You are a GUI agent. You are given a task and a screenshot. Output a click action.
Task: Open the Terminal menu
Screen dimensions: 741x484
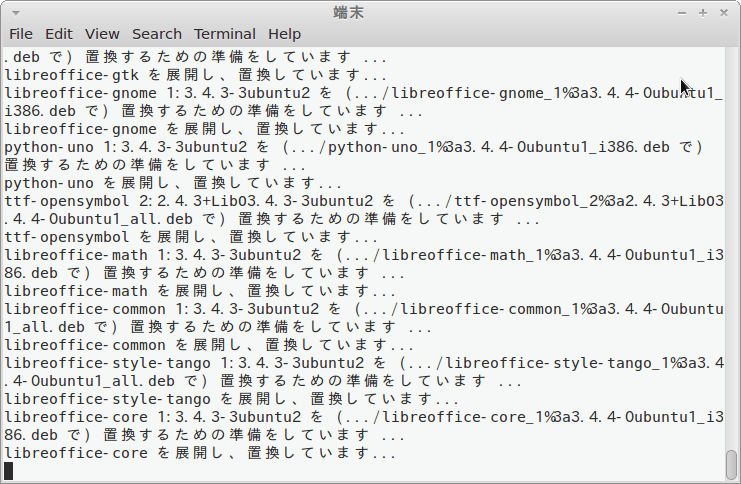[x=224, y=34]
